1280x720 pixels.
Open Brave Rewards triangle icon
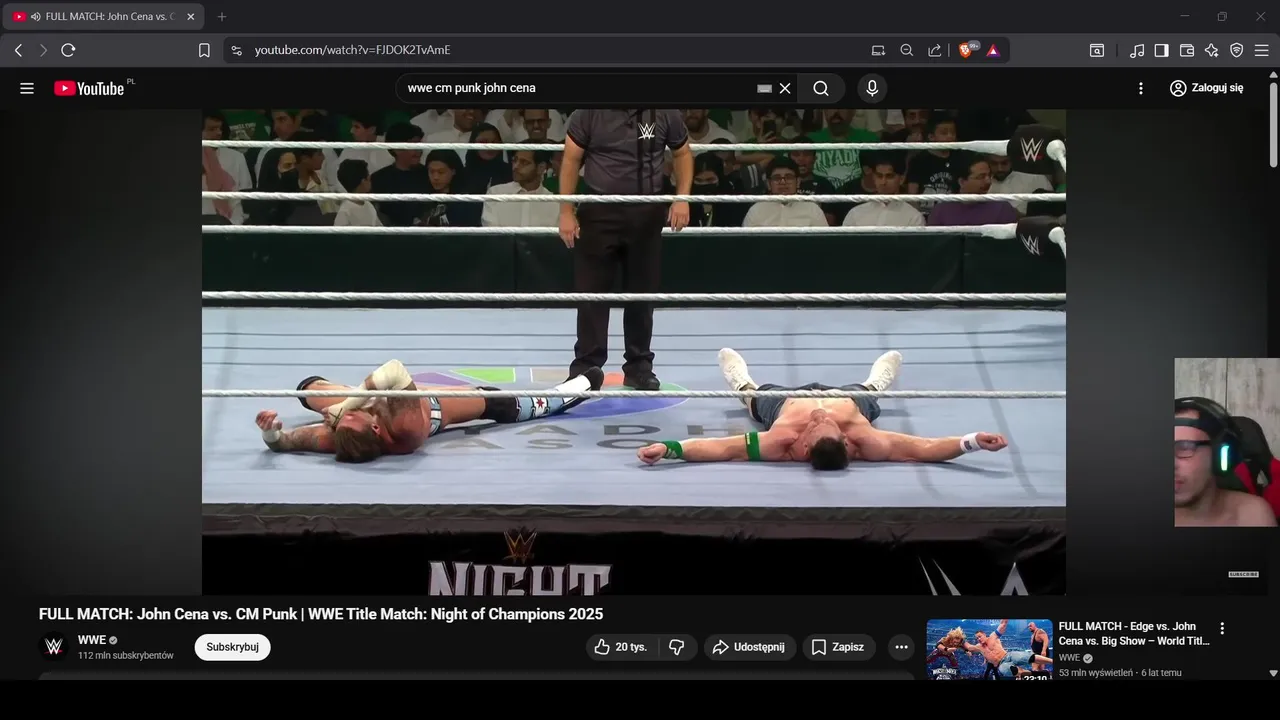993,50
